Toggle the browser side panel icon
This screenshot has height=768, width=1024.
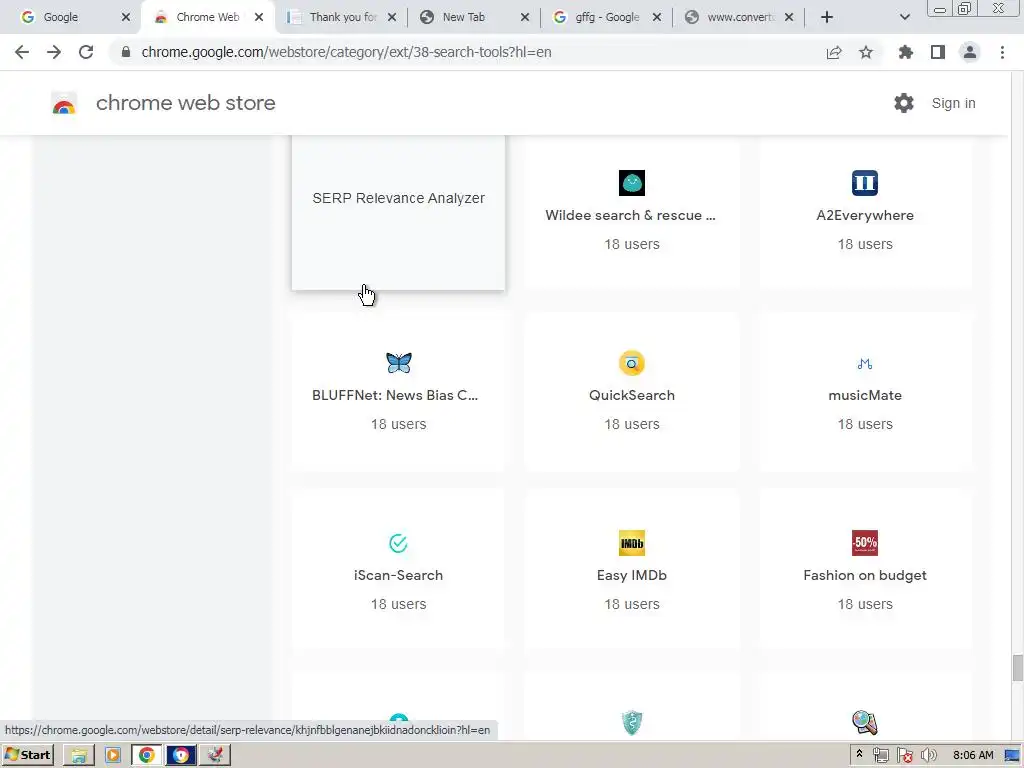pyautogui.click(x=938, y=52)
